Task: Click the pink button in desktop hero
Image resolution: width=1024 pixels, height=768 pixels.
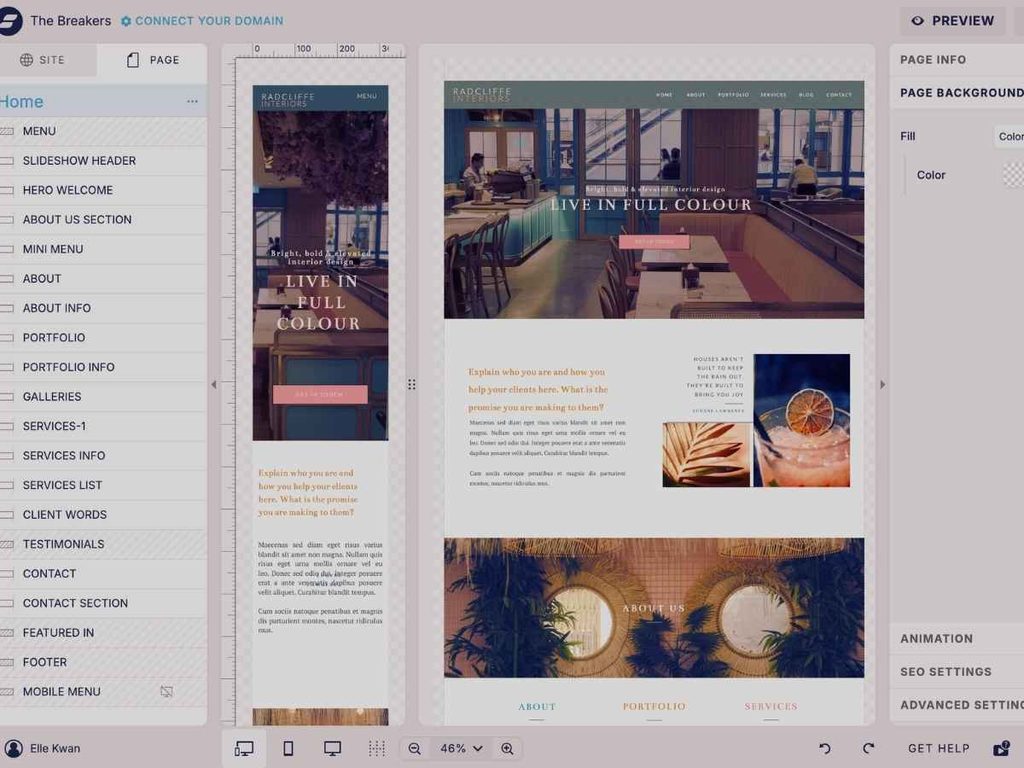Action: click(654, 242)
